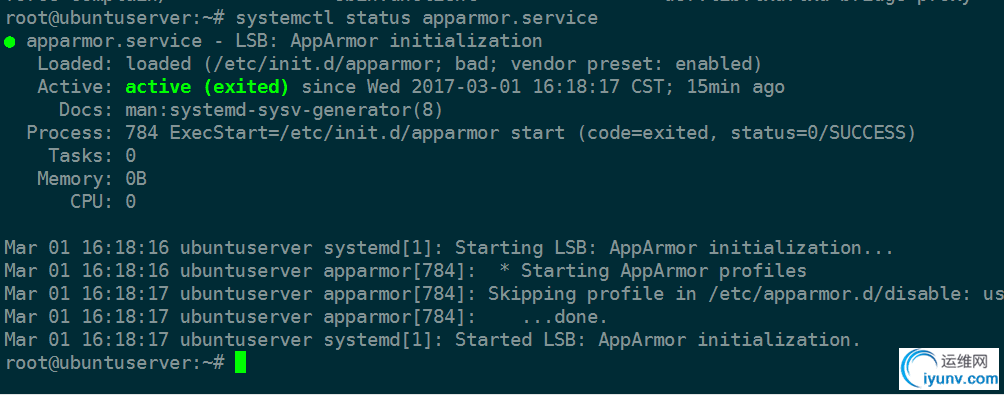Click the 'Started LSB: AppArmor initialization.' log line
Image resolution: width=1004 pixels, height=395 pixels.
click(432, 340)
